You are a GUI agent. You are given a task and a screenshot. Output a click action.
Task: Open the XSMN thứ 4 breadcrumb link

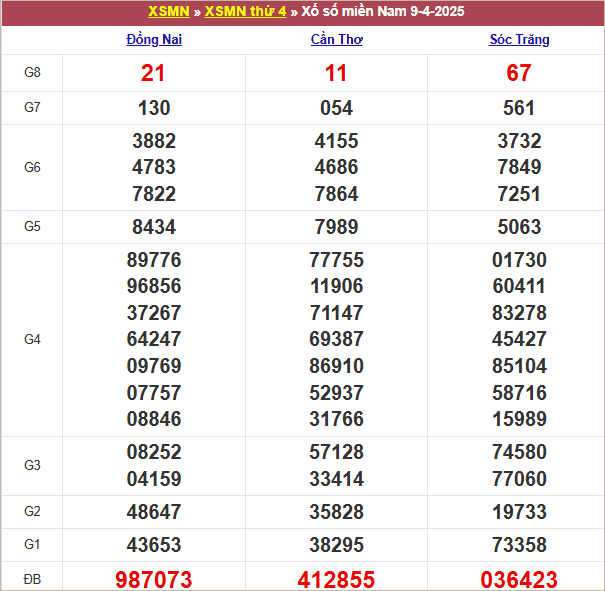coord(245,11)
